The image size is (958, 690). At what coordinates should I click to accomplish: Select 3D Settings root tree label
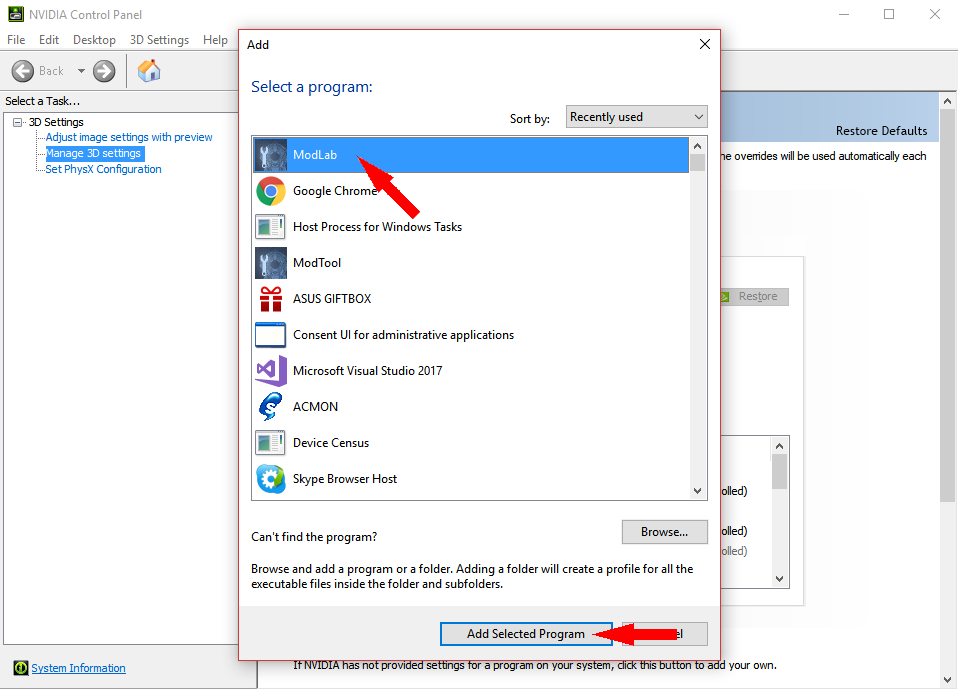pos(56,122)
